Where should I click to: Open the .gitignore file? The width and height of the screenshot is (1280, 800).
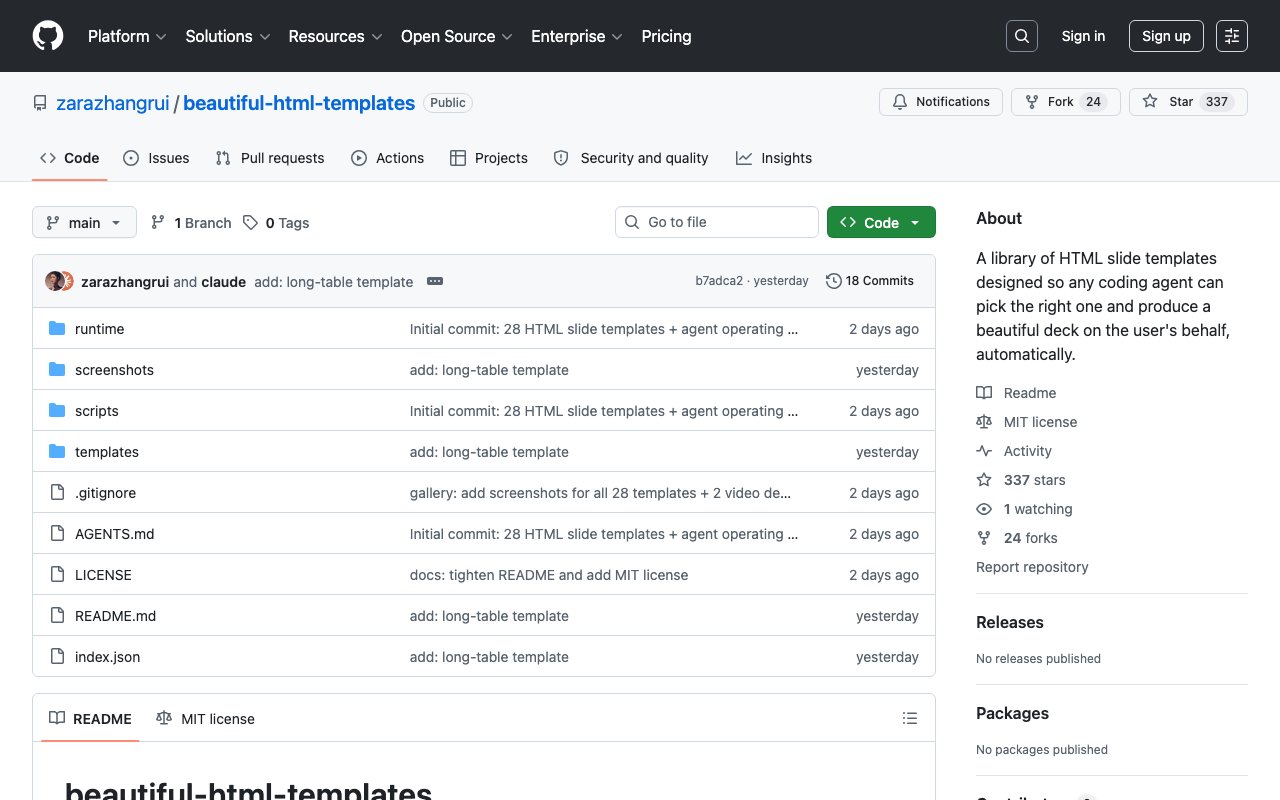point(105,493)
